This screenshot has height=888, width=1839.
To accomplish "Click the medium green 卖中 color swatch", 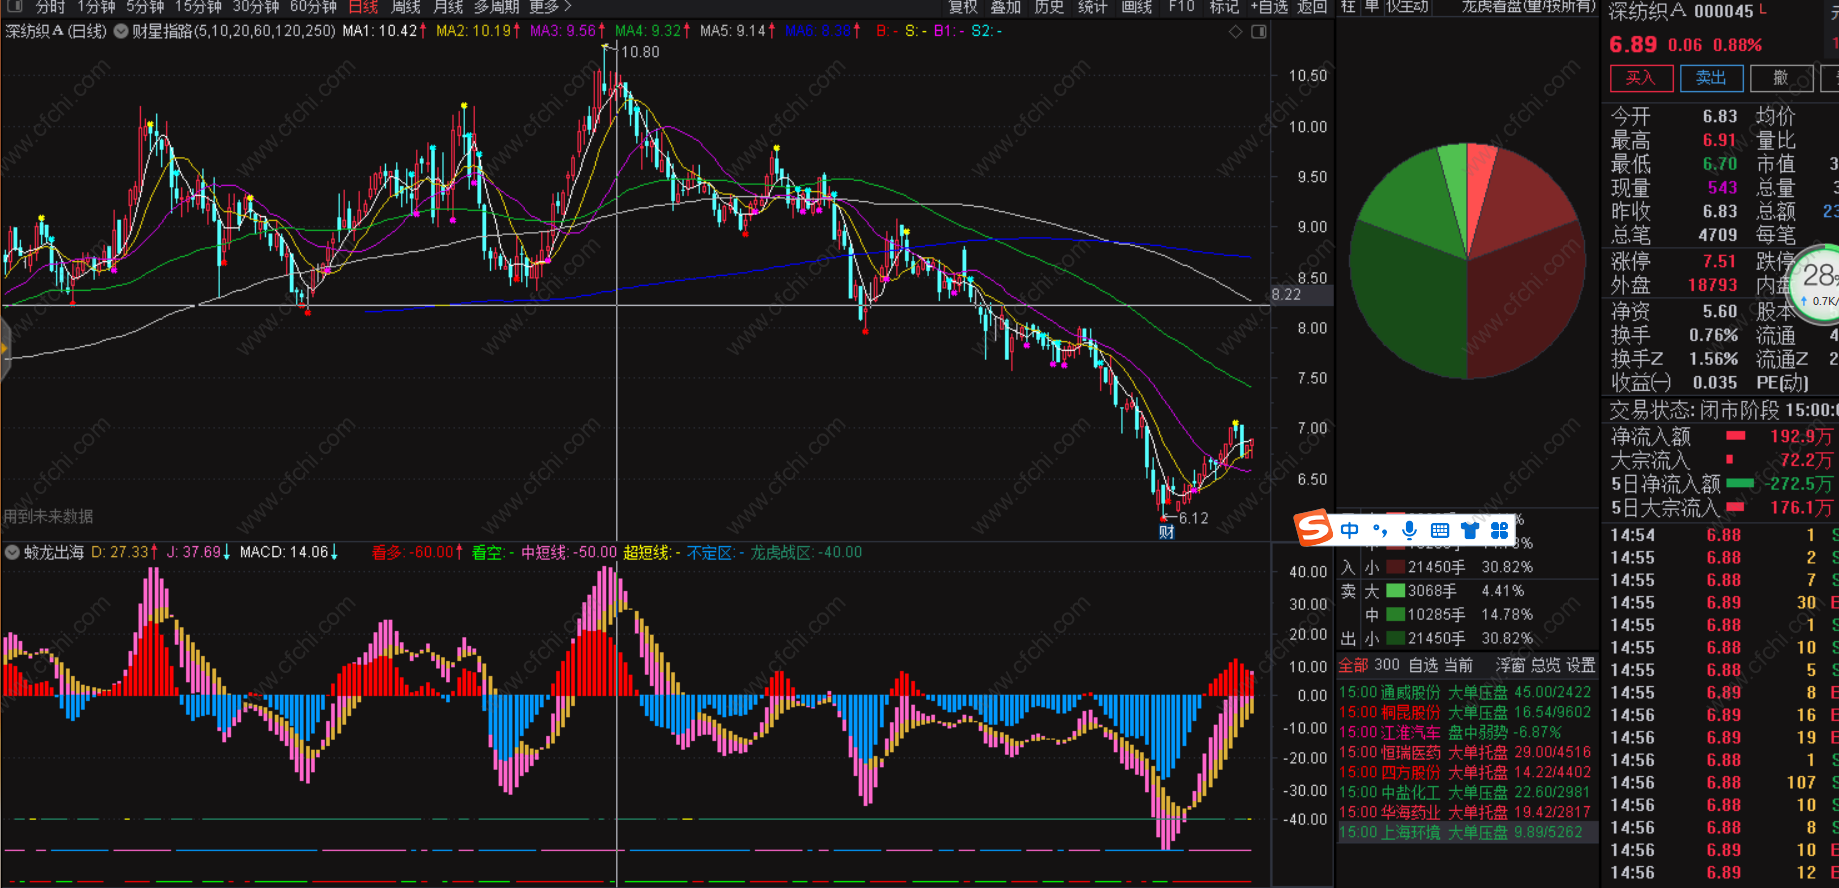I will (1395, 614).
